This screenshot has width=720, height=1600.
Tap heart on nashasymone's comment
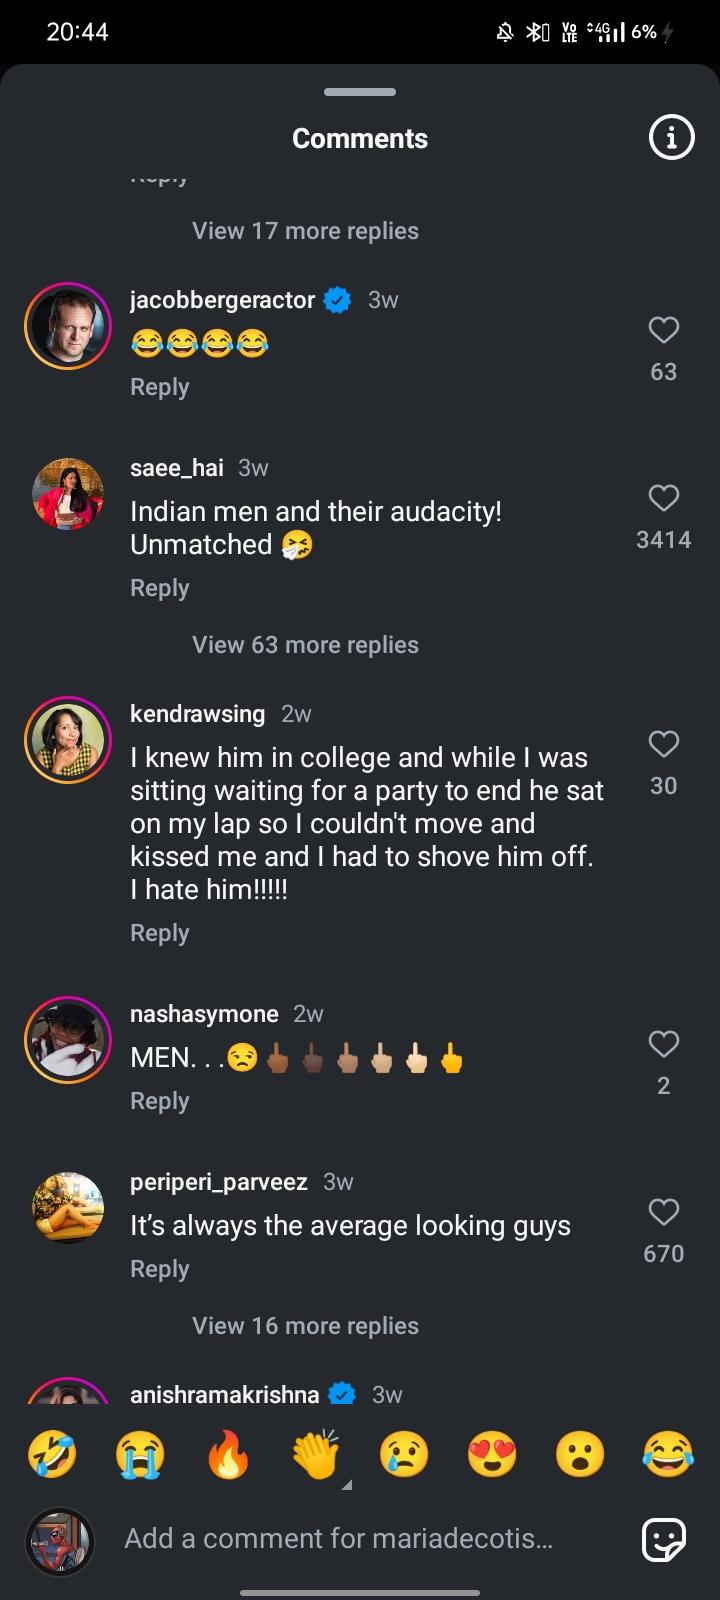[663, 1044]
